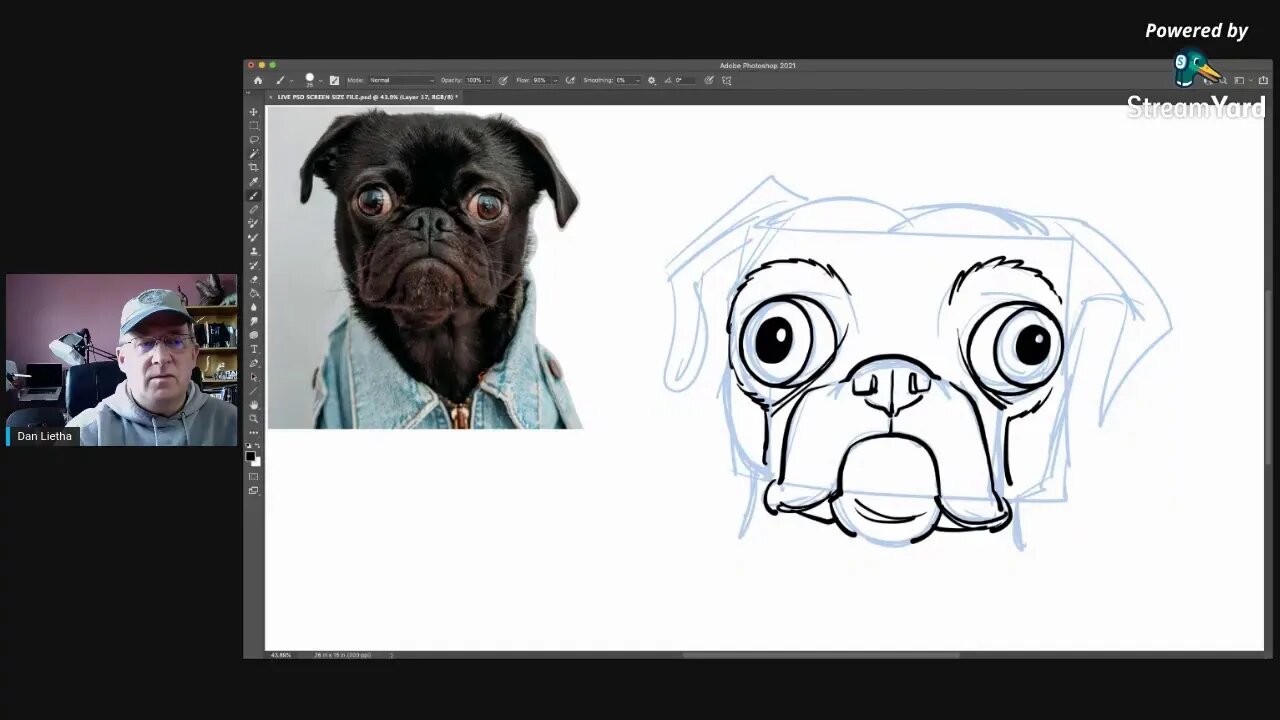
Task: Open the symmetry paint options butterfly icon
Action: click(726, 80)
